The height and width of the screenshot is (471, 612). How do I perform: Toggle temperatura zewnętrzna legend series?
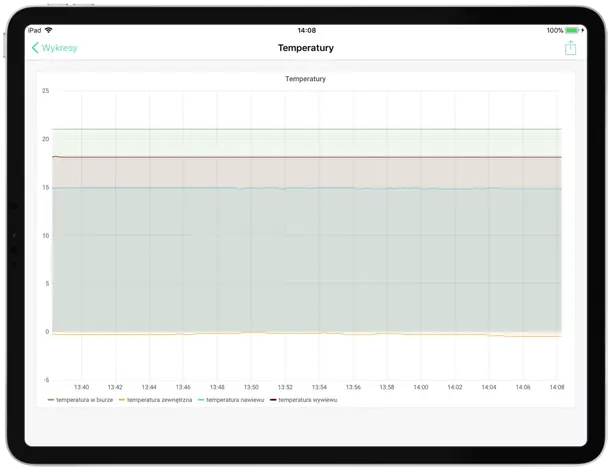coord(155,399)
